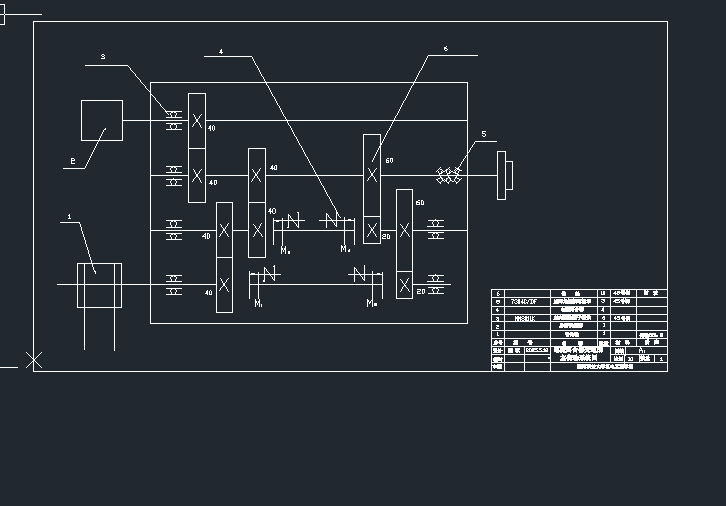Select the output flange at the shaft's right end

click(505, 175)
